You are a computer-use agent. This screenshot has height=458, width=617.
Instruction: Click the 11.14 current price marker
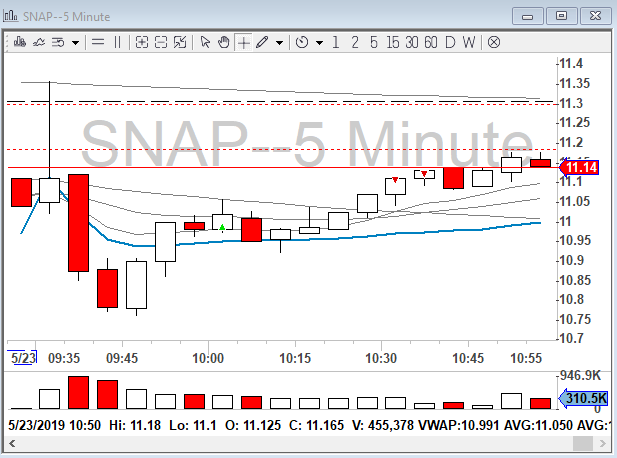(x=579, y=168)
